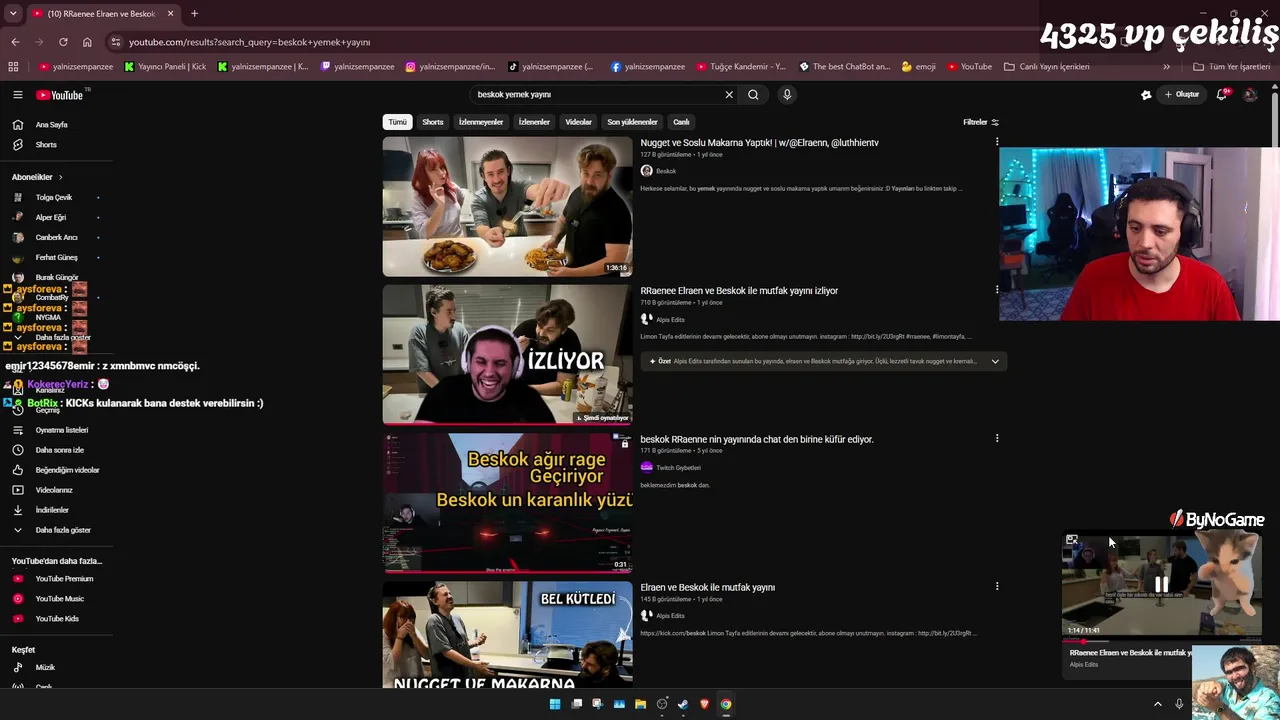Show hidden system tray icons
Viewport: 1280px width, 720px height.
coord(1158,704)
